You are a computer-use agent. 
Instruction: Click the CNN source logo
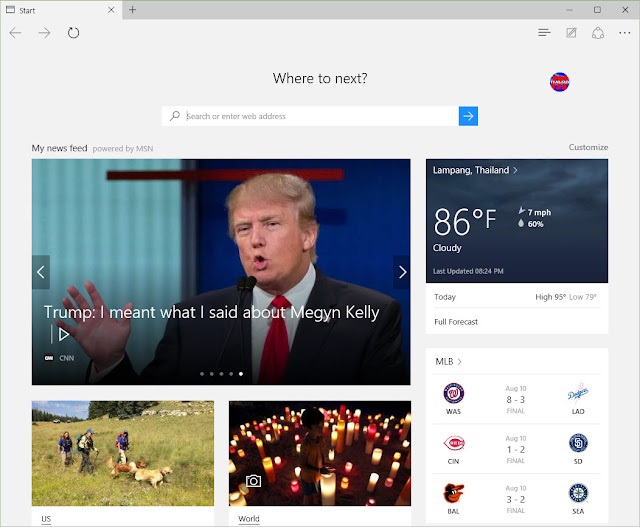pyautogui.click(x=49, y=358)
